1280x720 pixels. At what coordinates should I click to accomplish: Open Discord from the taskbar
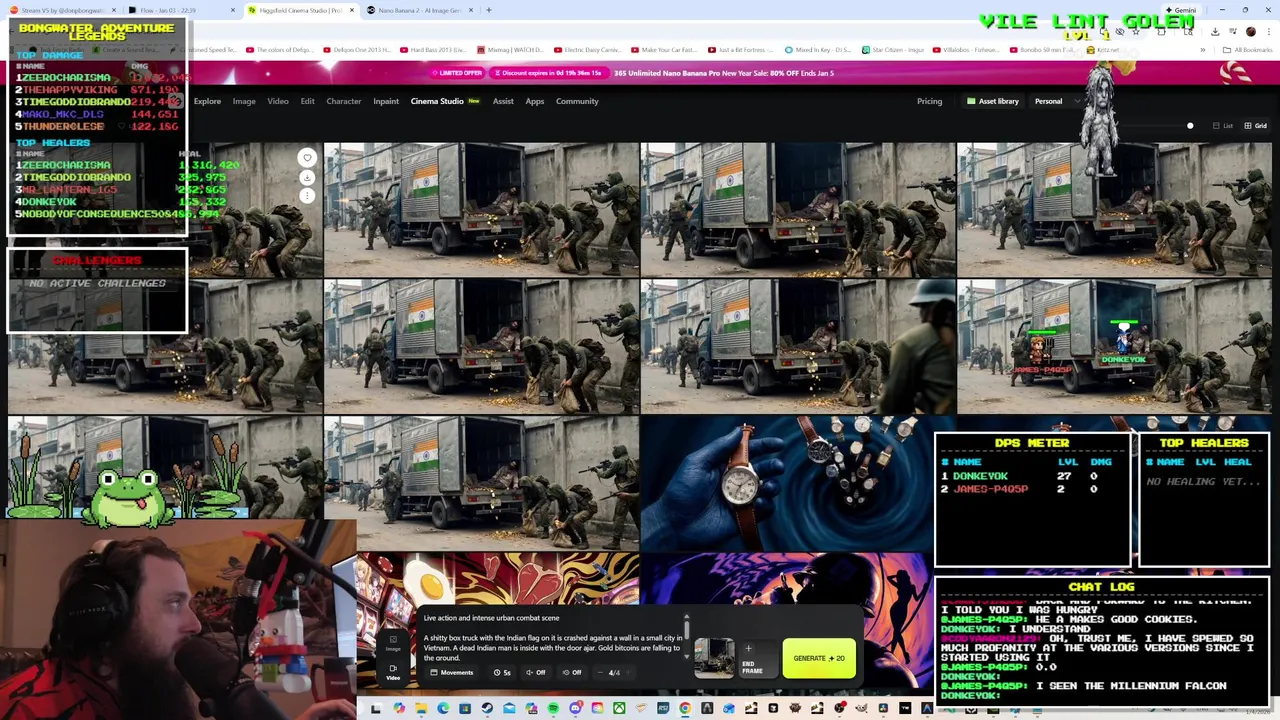point(576,708)
